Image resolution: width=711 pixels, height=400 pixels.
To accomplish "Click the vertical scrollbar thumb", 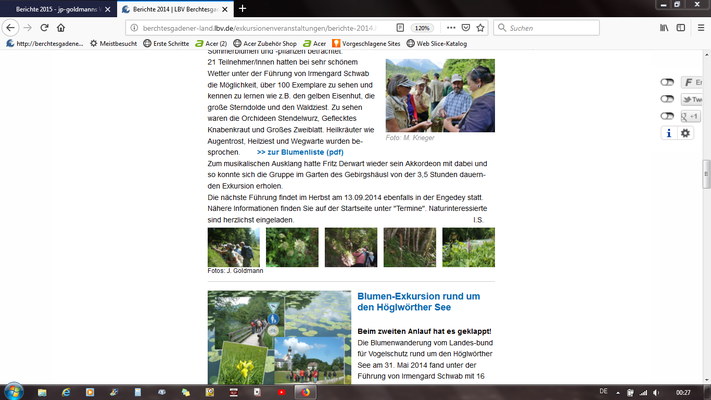I will point(706,174).
